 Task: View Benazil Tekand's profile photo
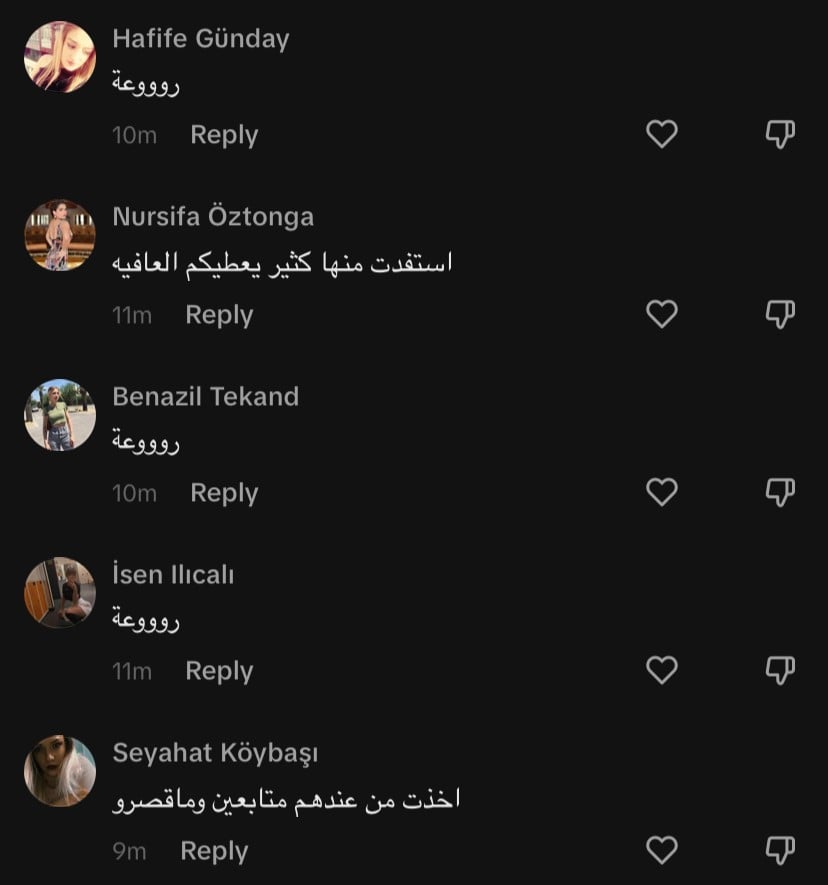point(60,414)
